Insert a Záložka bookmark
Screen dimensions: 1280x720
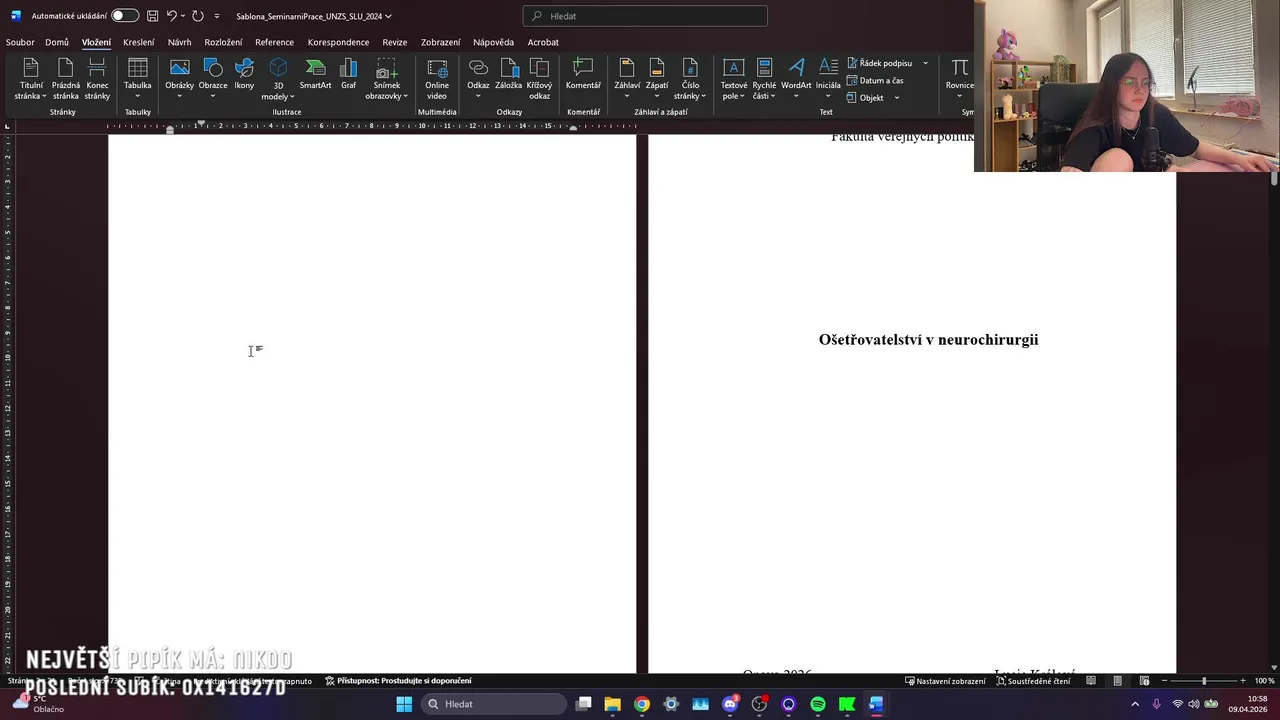(x=508, y=74)
